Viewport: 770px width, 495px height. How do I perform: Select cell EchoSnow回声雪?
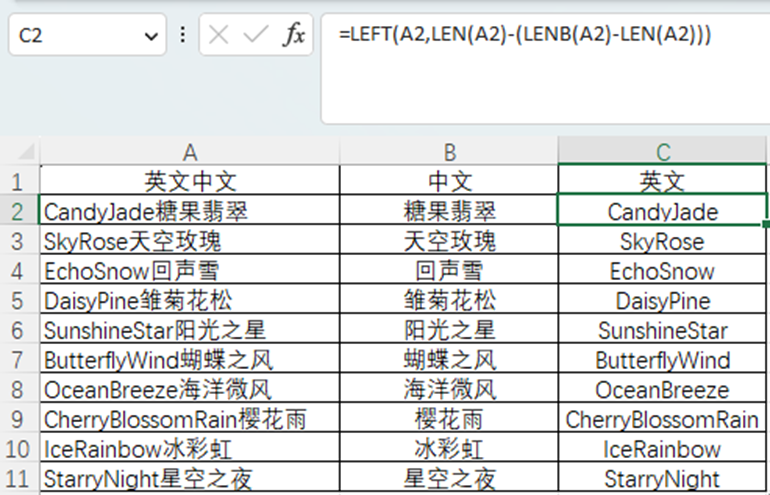point(190,270)
